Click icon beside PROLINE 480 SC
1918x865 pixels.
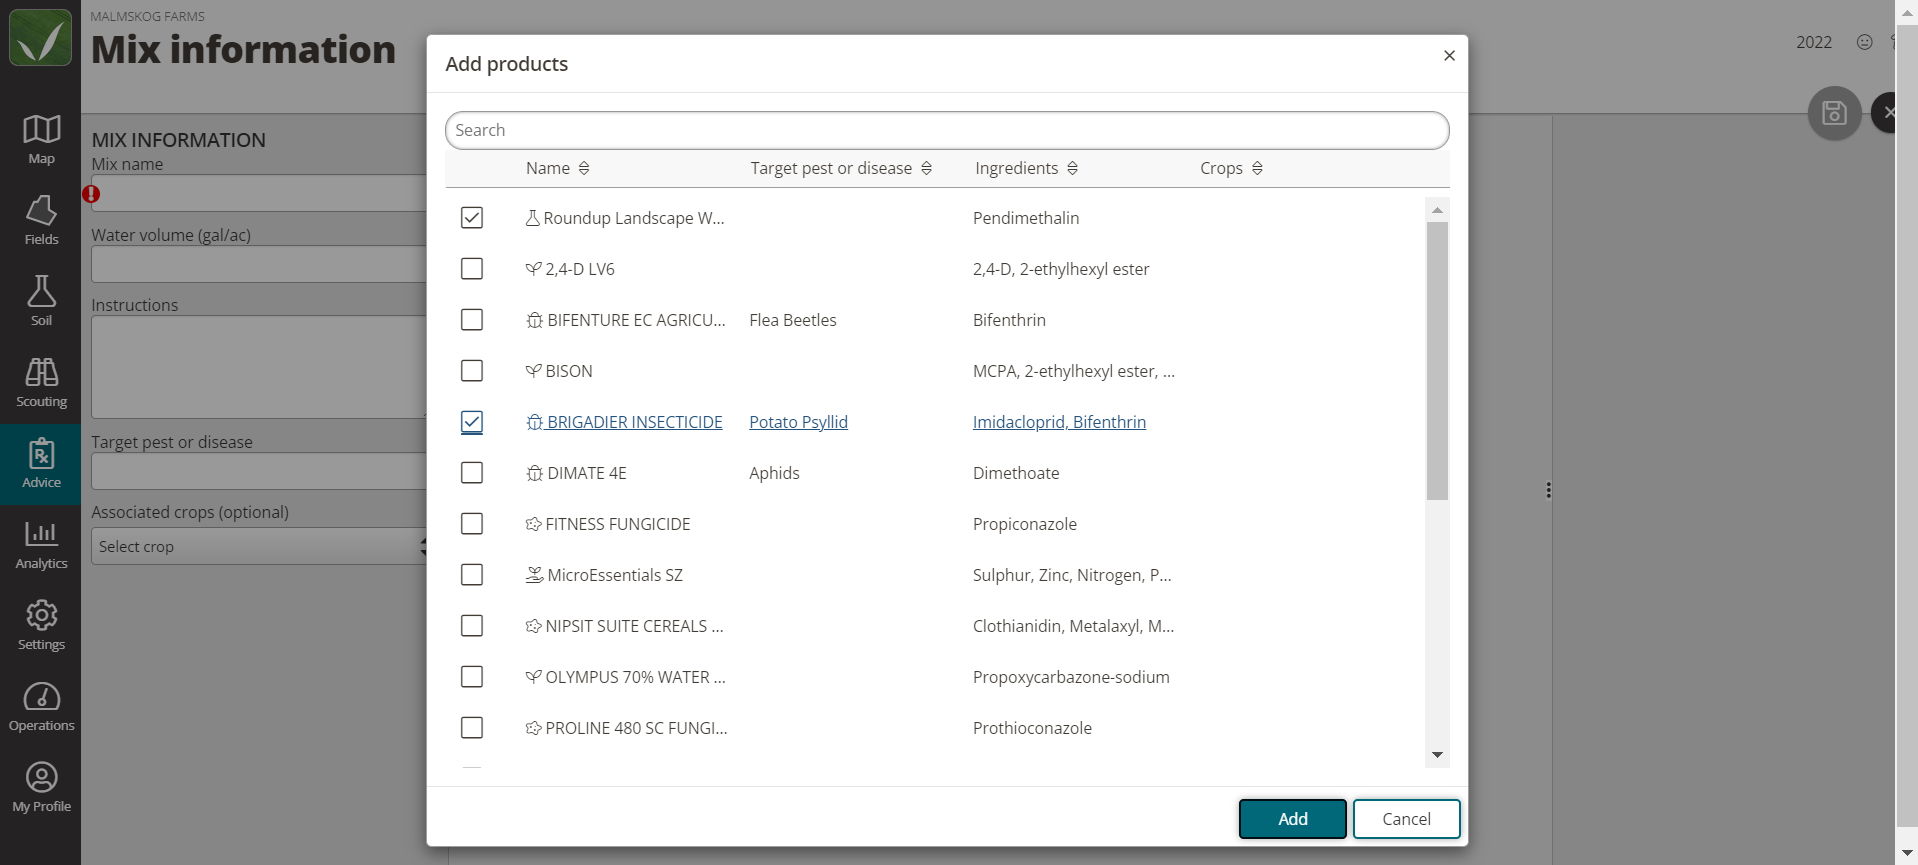tap(534, 728)
